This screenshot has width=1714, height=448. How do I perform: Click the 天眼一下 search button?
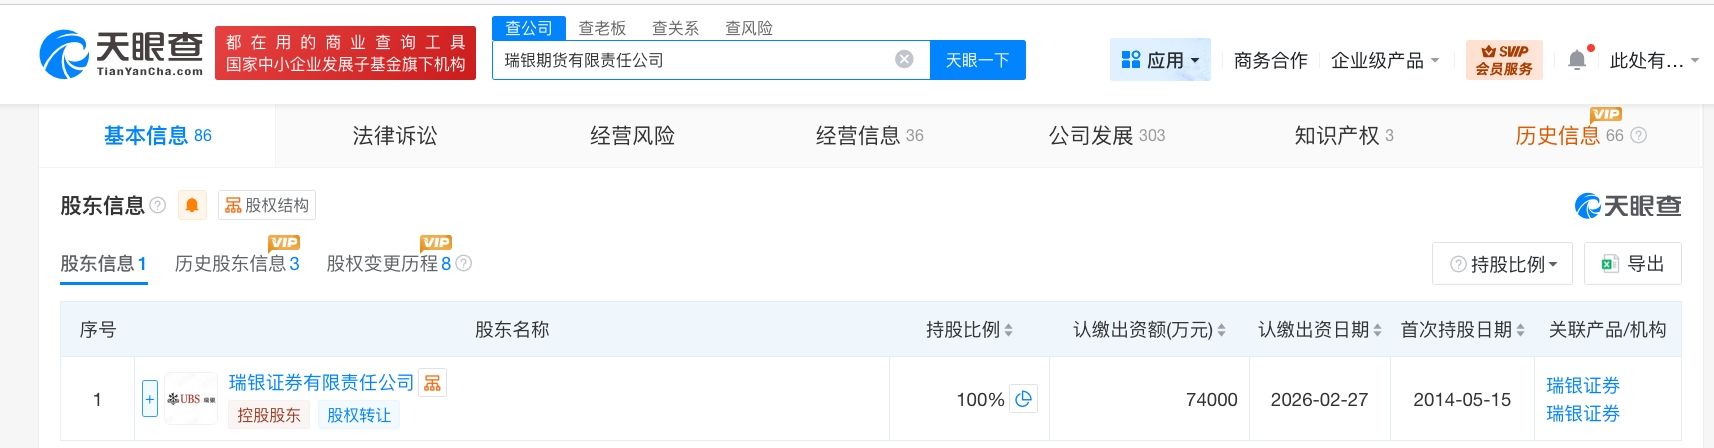click(977, 60)
